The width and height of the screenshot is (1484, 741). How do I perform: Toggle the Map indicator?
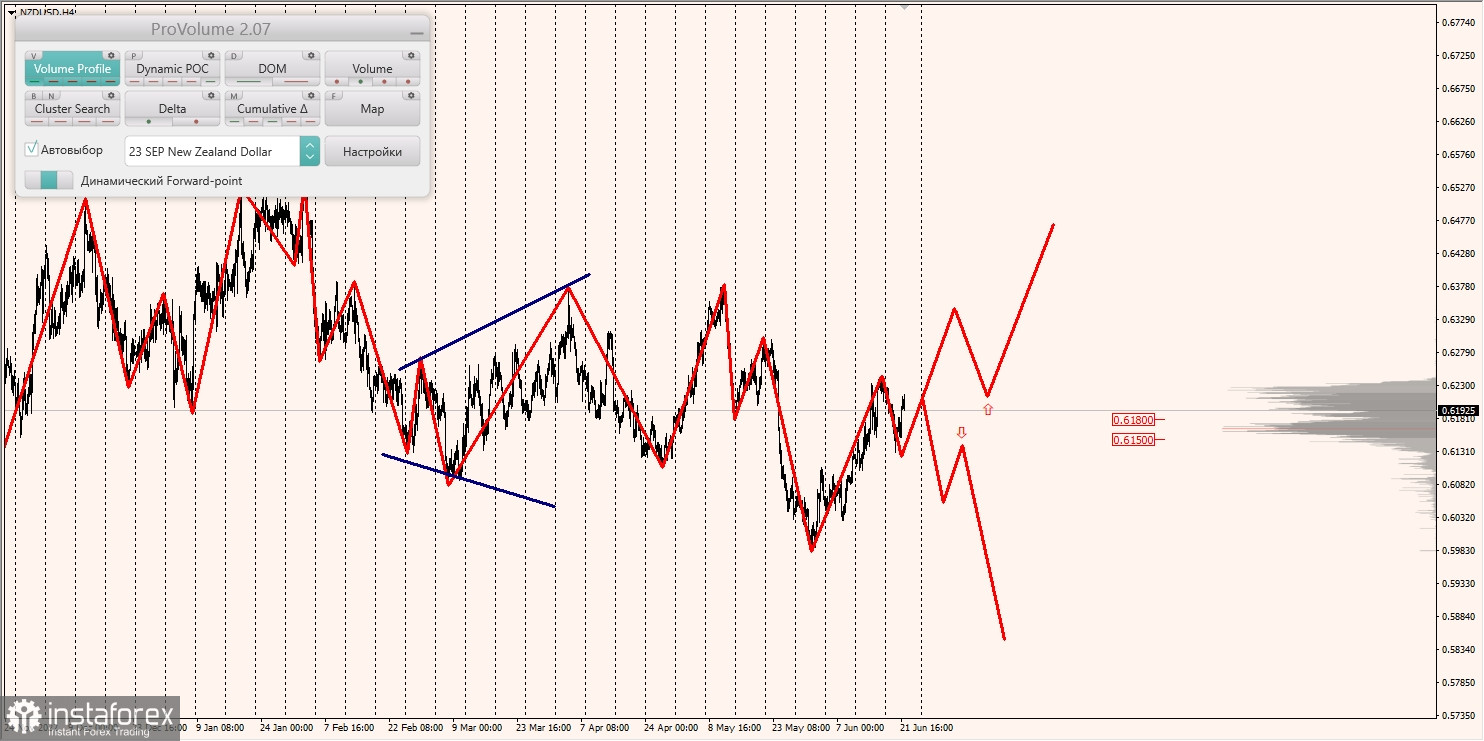click(372, 108)
